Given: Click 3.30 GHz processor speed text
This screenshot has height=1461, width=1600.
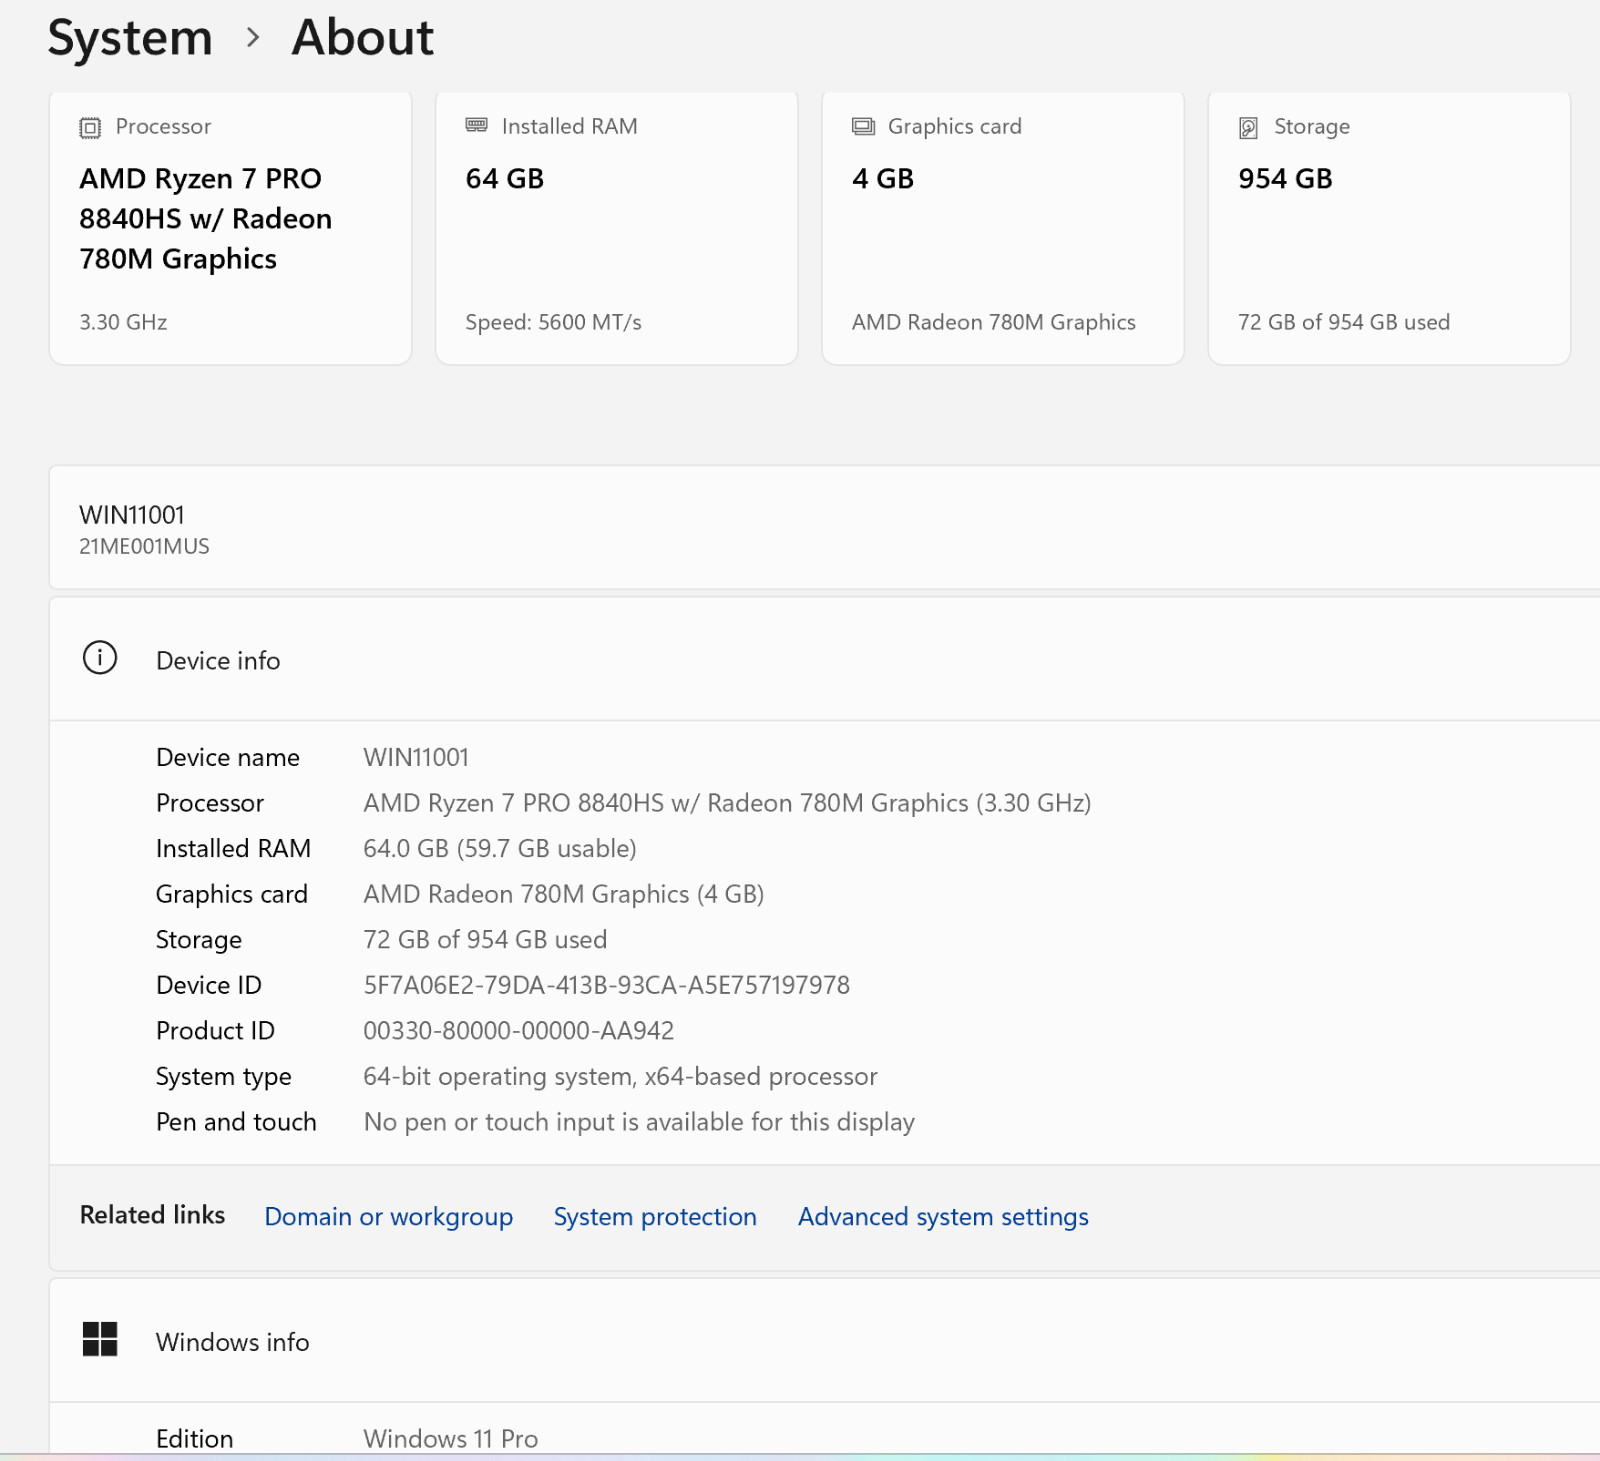Looking at the screenshot, I should click(x=123, y=322).
